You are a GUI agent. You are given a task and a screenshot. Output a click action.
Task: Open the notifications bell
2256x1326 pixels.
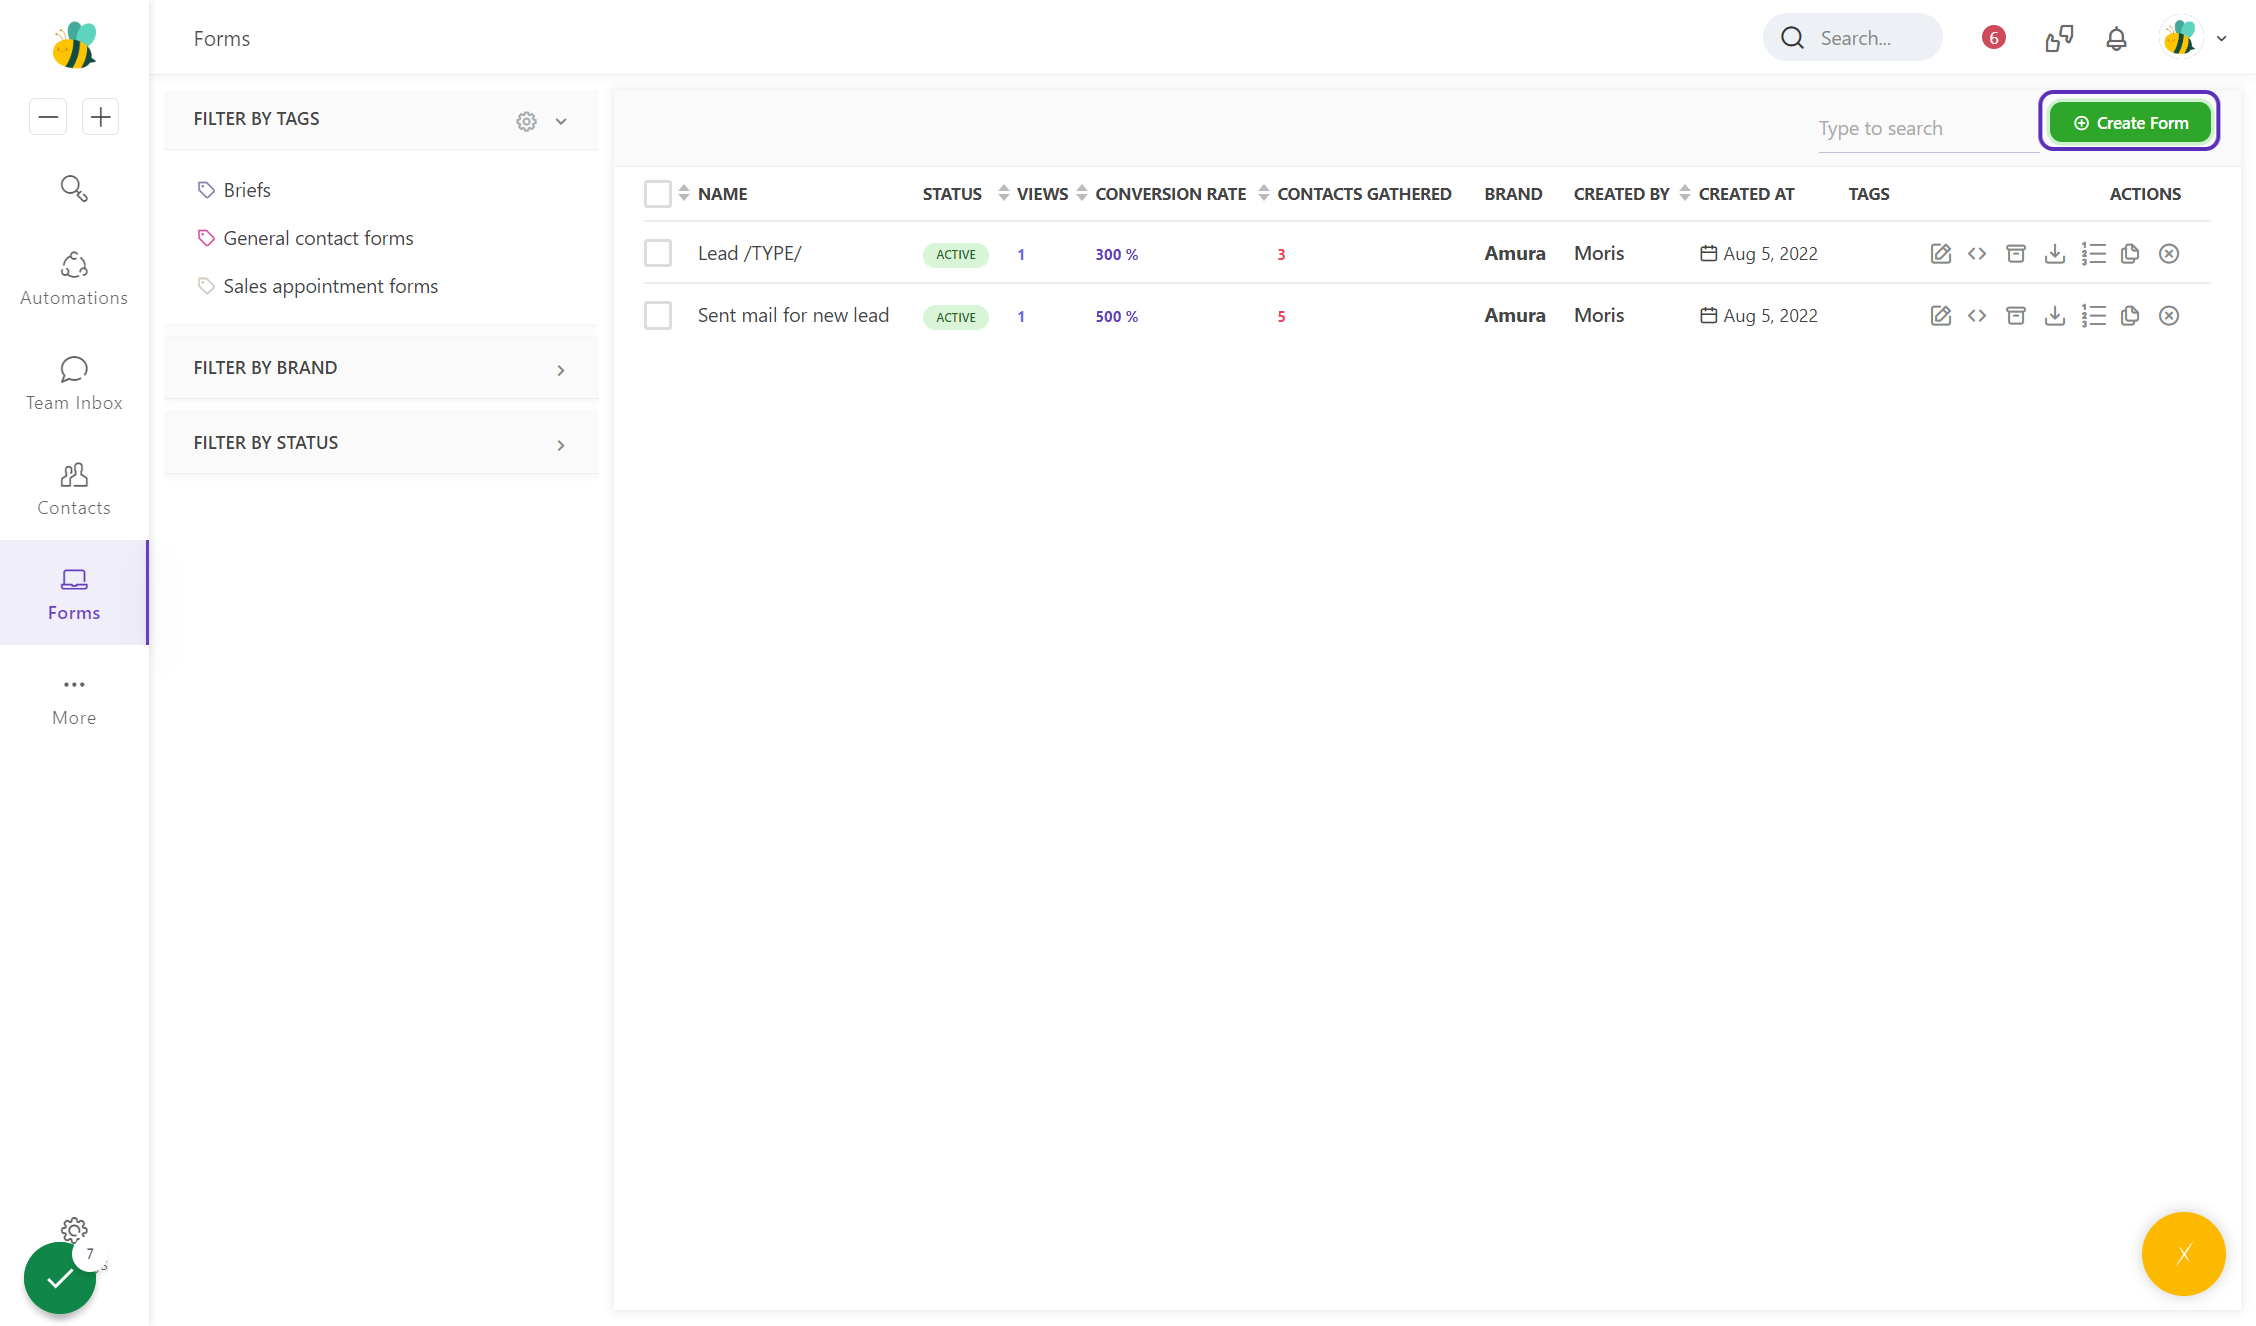tap(2116, 39)
